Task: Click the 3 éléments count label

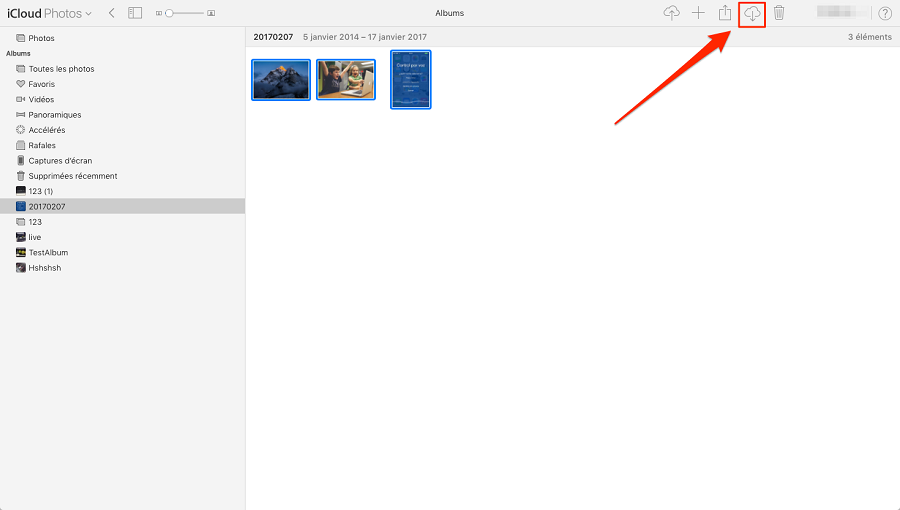Action: pos(870,37)
